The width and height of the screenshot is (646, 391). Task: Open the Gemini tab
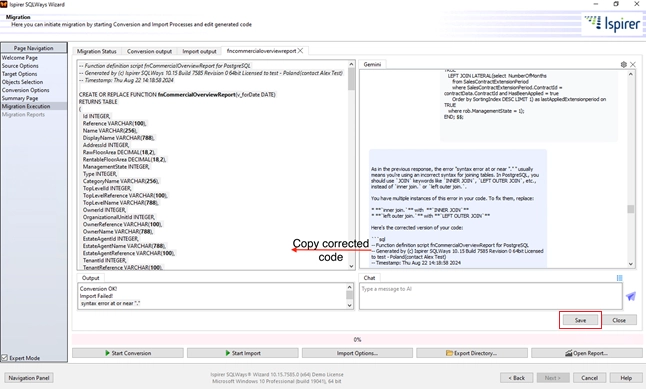372,64
